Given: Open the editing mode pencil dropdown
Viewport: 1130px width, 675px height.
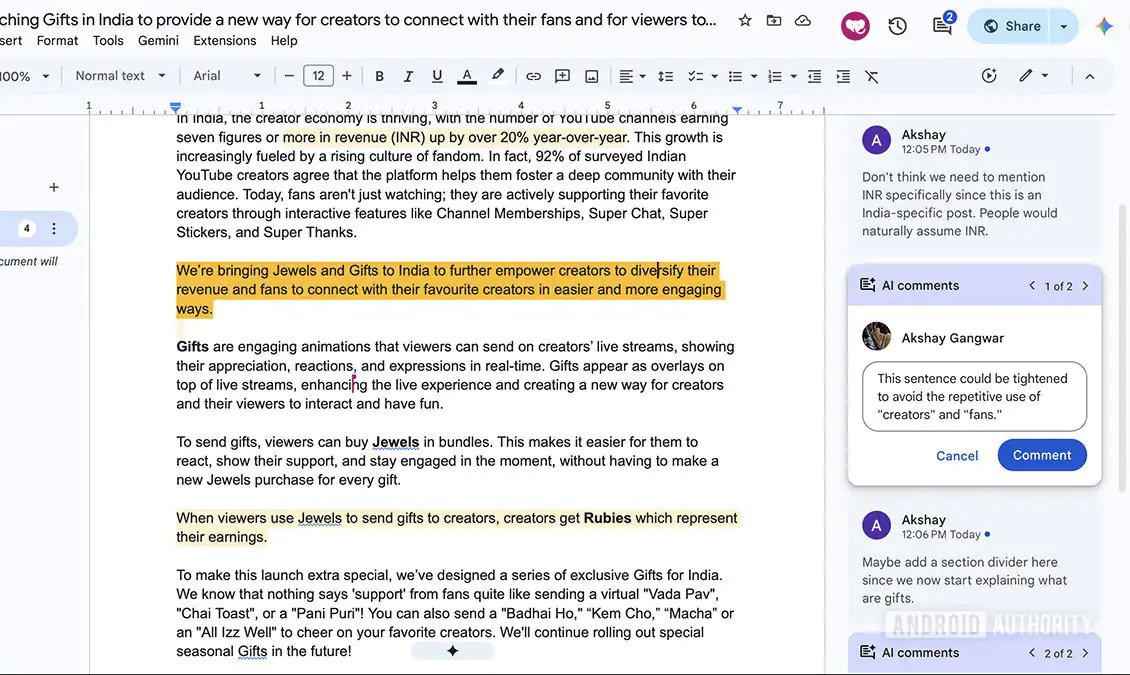Looking at the screenshot, I should coord(1033,76).
